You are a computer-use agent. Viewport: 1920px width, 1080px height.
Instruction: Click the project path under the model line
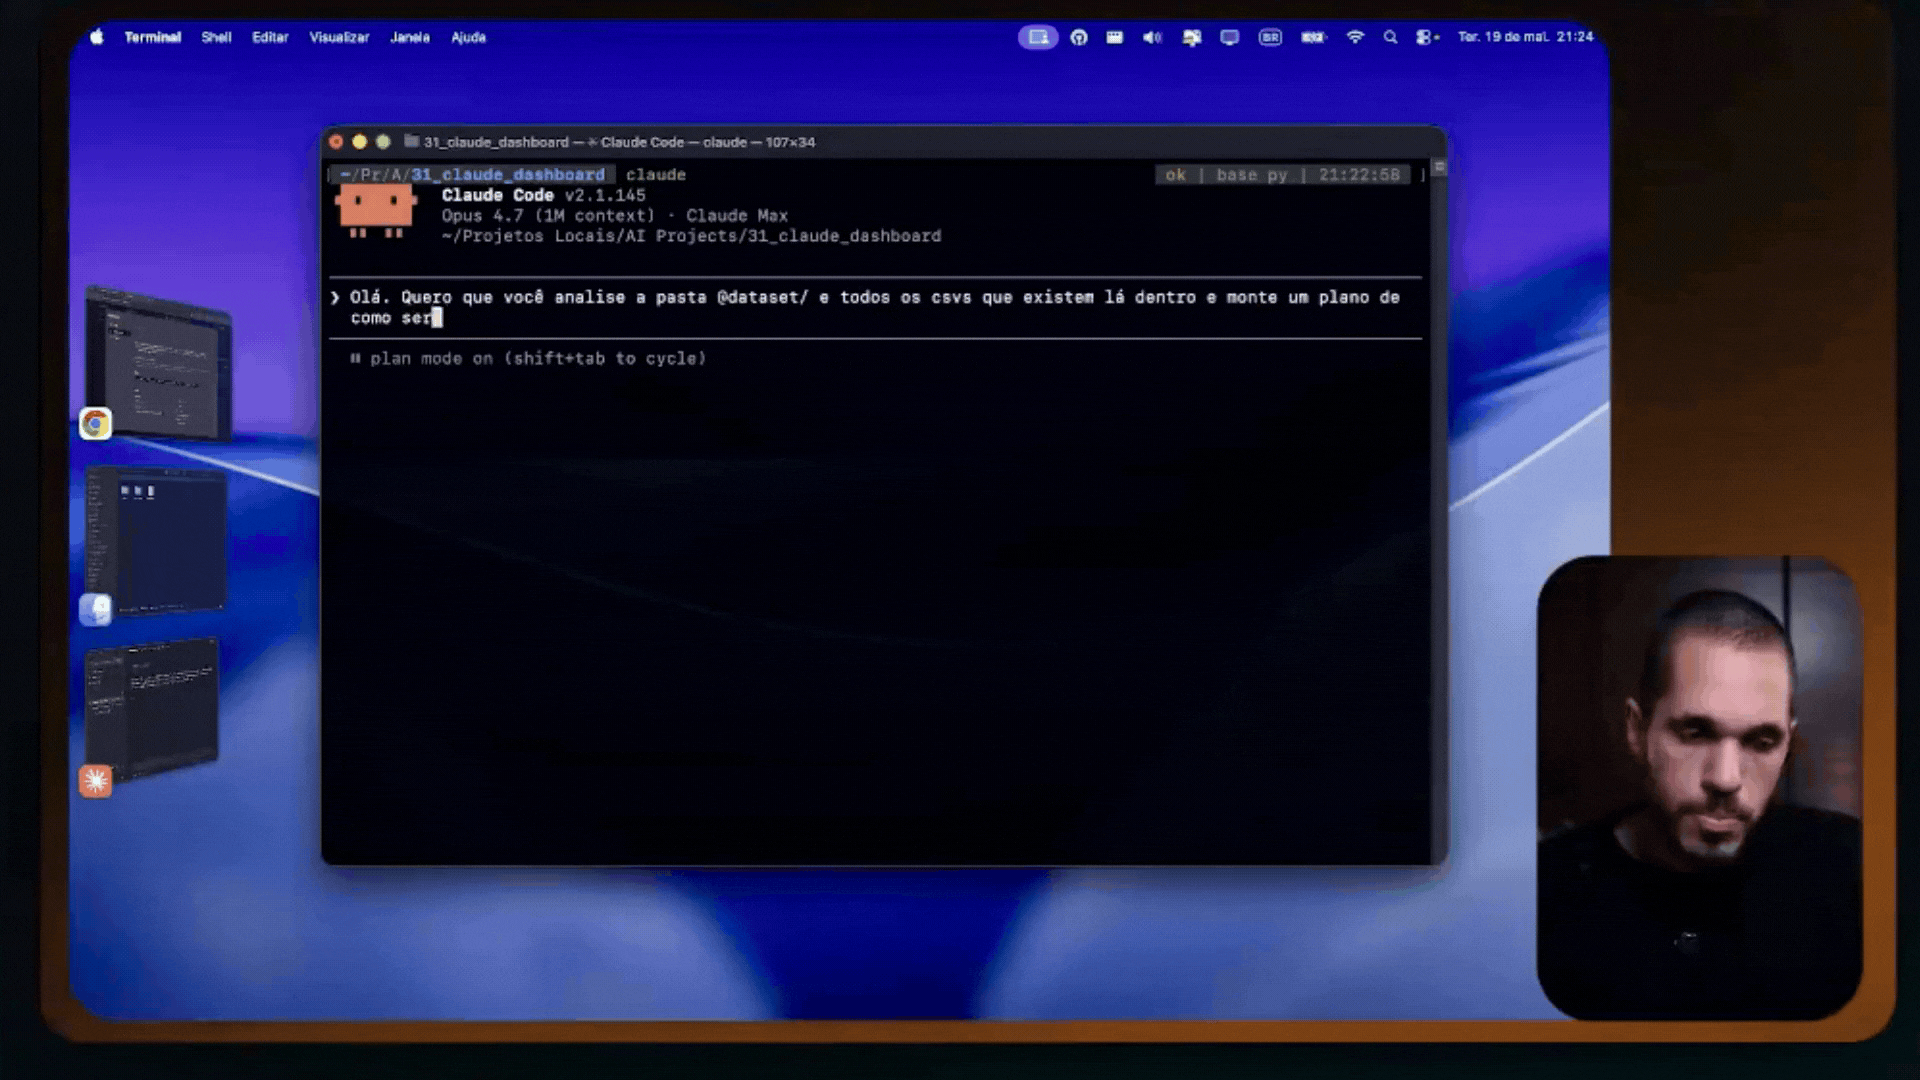click(x=691, y=236)
